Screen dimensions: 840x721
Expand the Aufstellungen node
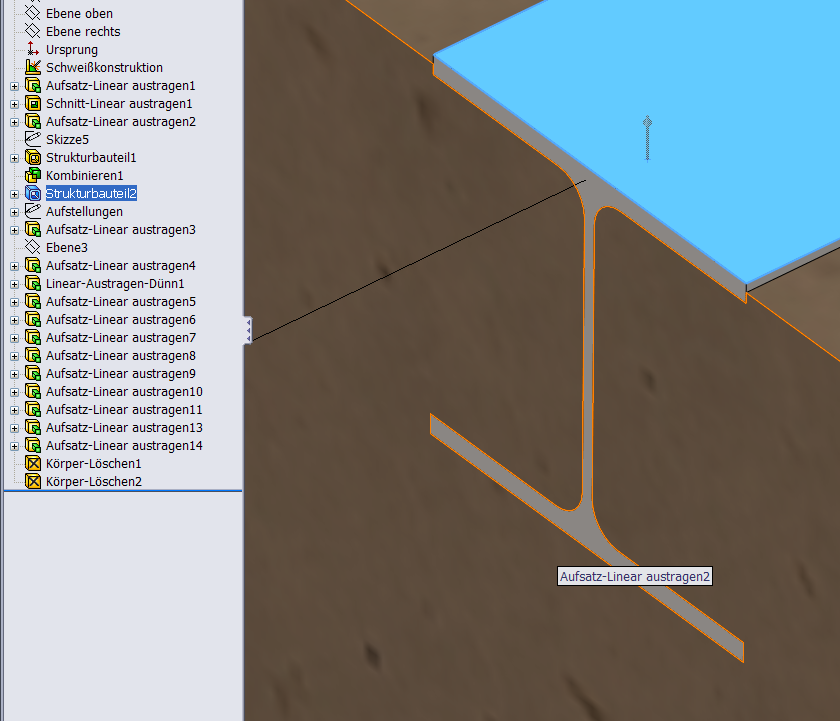pos(14,212)
